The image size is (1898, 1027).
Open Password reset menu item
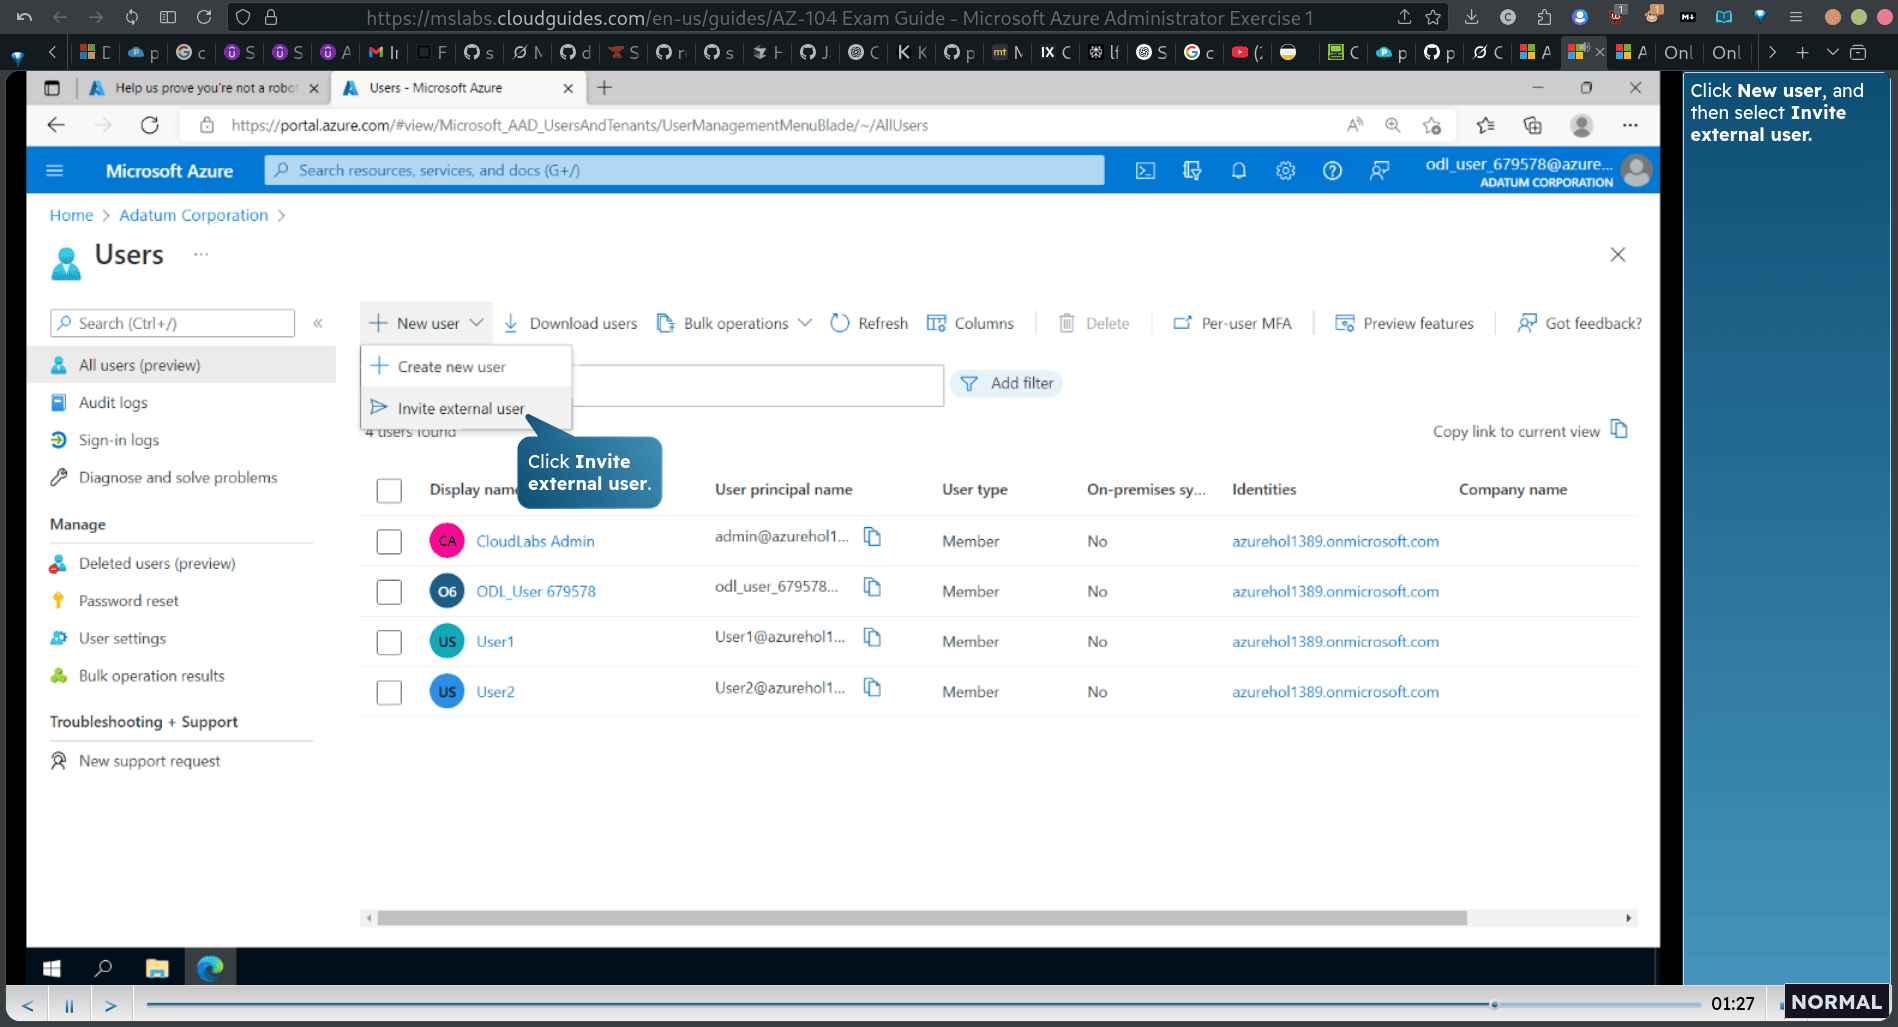(128, 601)
